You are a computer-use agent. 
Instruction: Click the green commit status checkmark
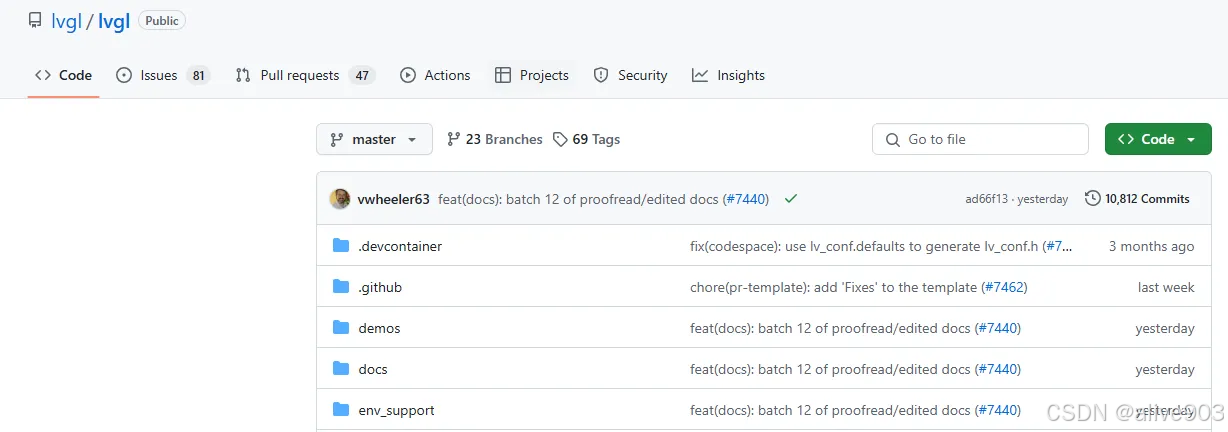(x=791, y=199)
